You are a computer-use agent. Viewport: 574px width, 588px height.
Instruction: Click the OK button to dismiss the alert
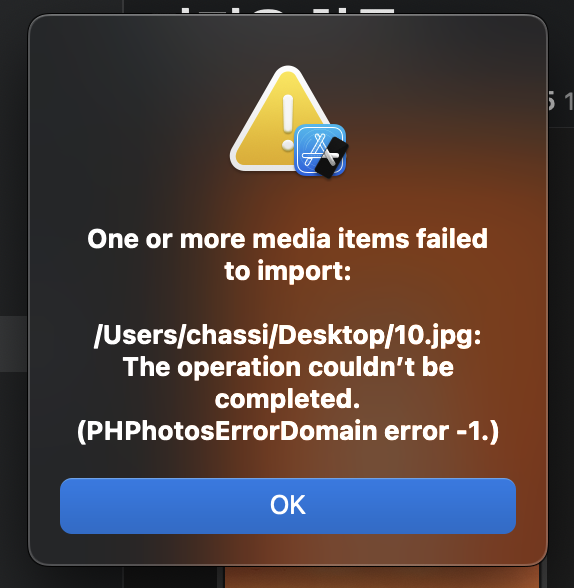tap(288, 506)
